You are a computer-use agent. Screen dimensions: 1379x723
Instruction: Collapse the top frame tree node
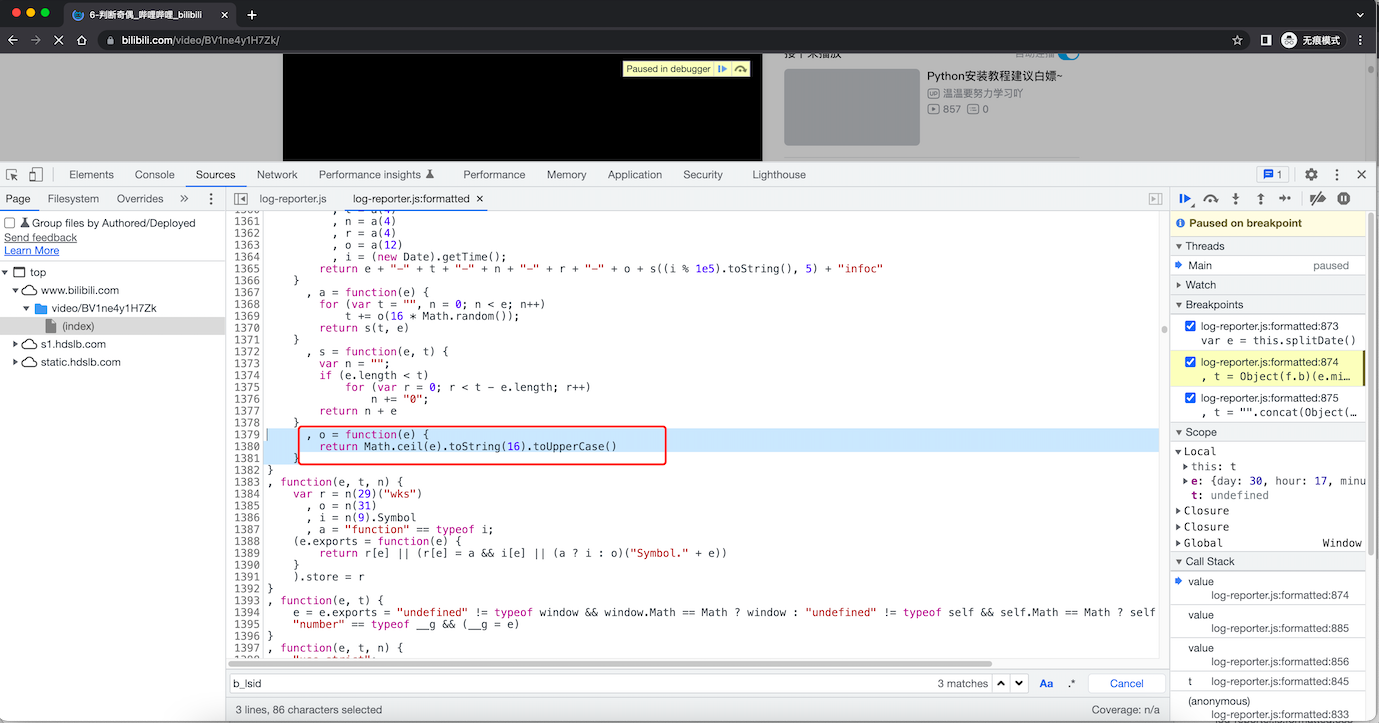pos(6,272)
